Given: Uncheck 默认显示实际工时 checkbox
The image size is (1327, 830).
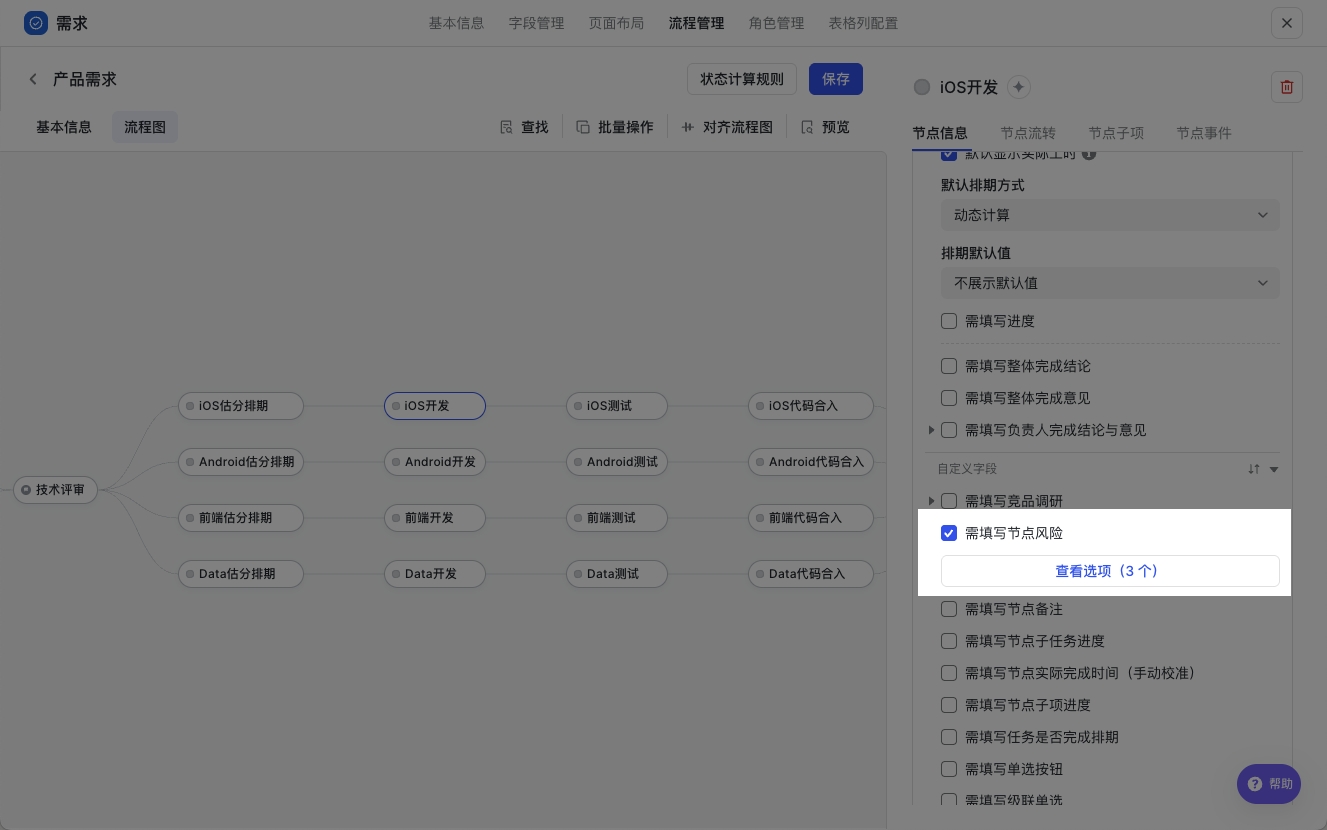Looking at the screenshot, I should pos(949,156).
